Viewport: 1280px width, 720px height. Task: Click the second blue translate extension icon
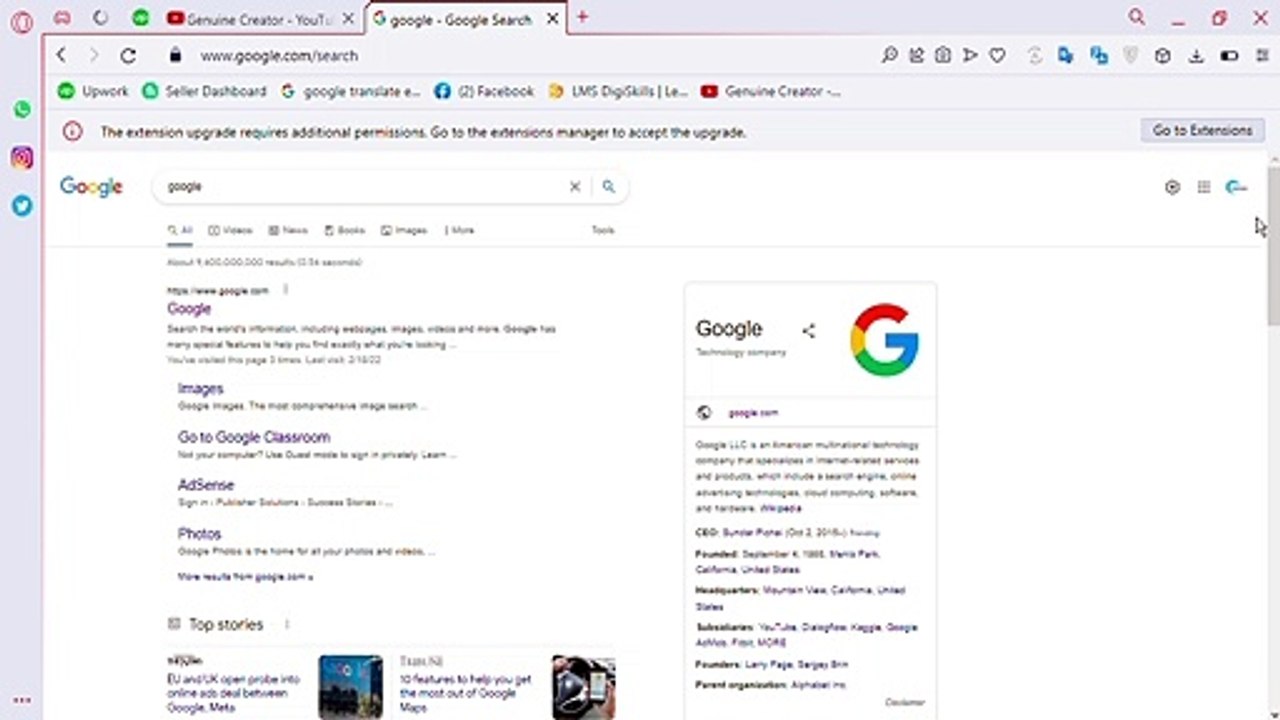pyautogui.click(x=1099, y=56)
